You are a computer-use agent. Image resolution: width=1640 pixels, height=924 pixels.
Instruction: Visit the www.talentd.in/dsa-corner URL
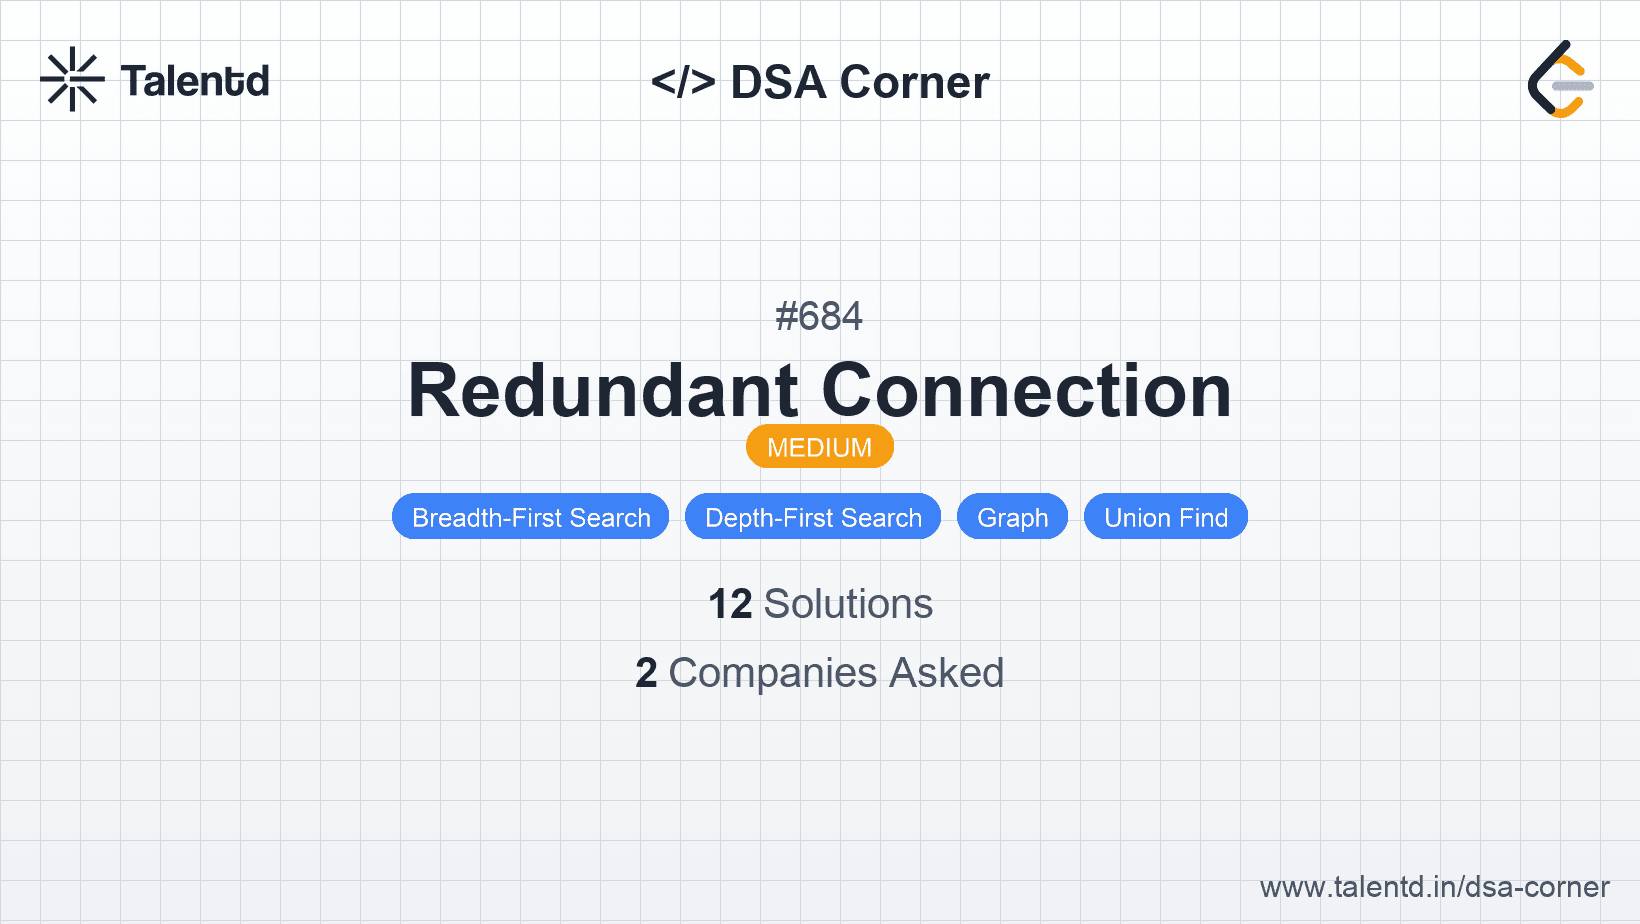coord(1434,887)
